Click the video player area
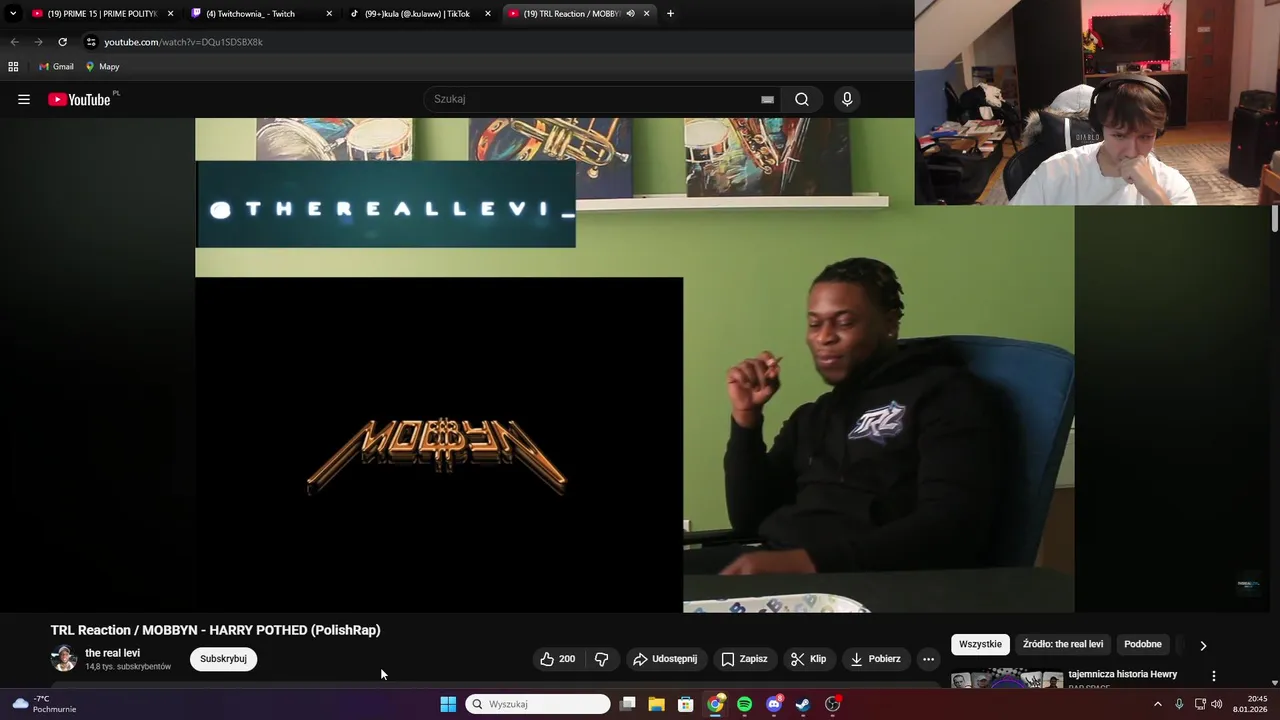 coord(635,365)
